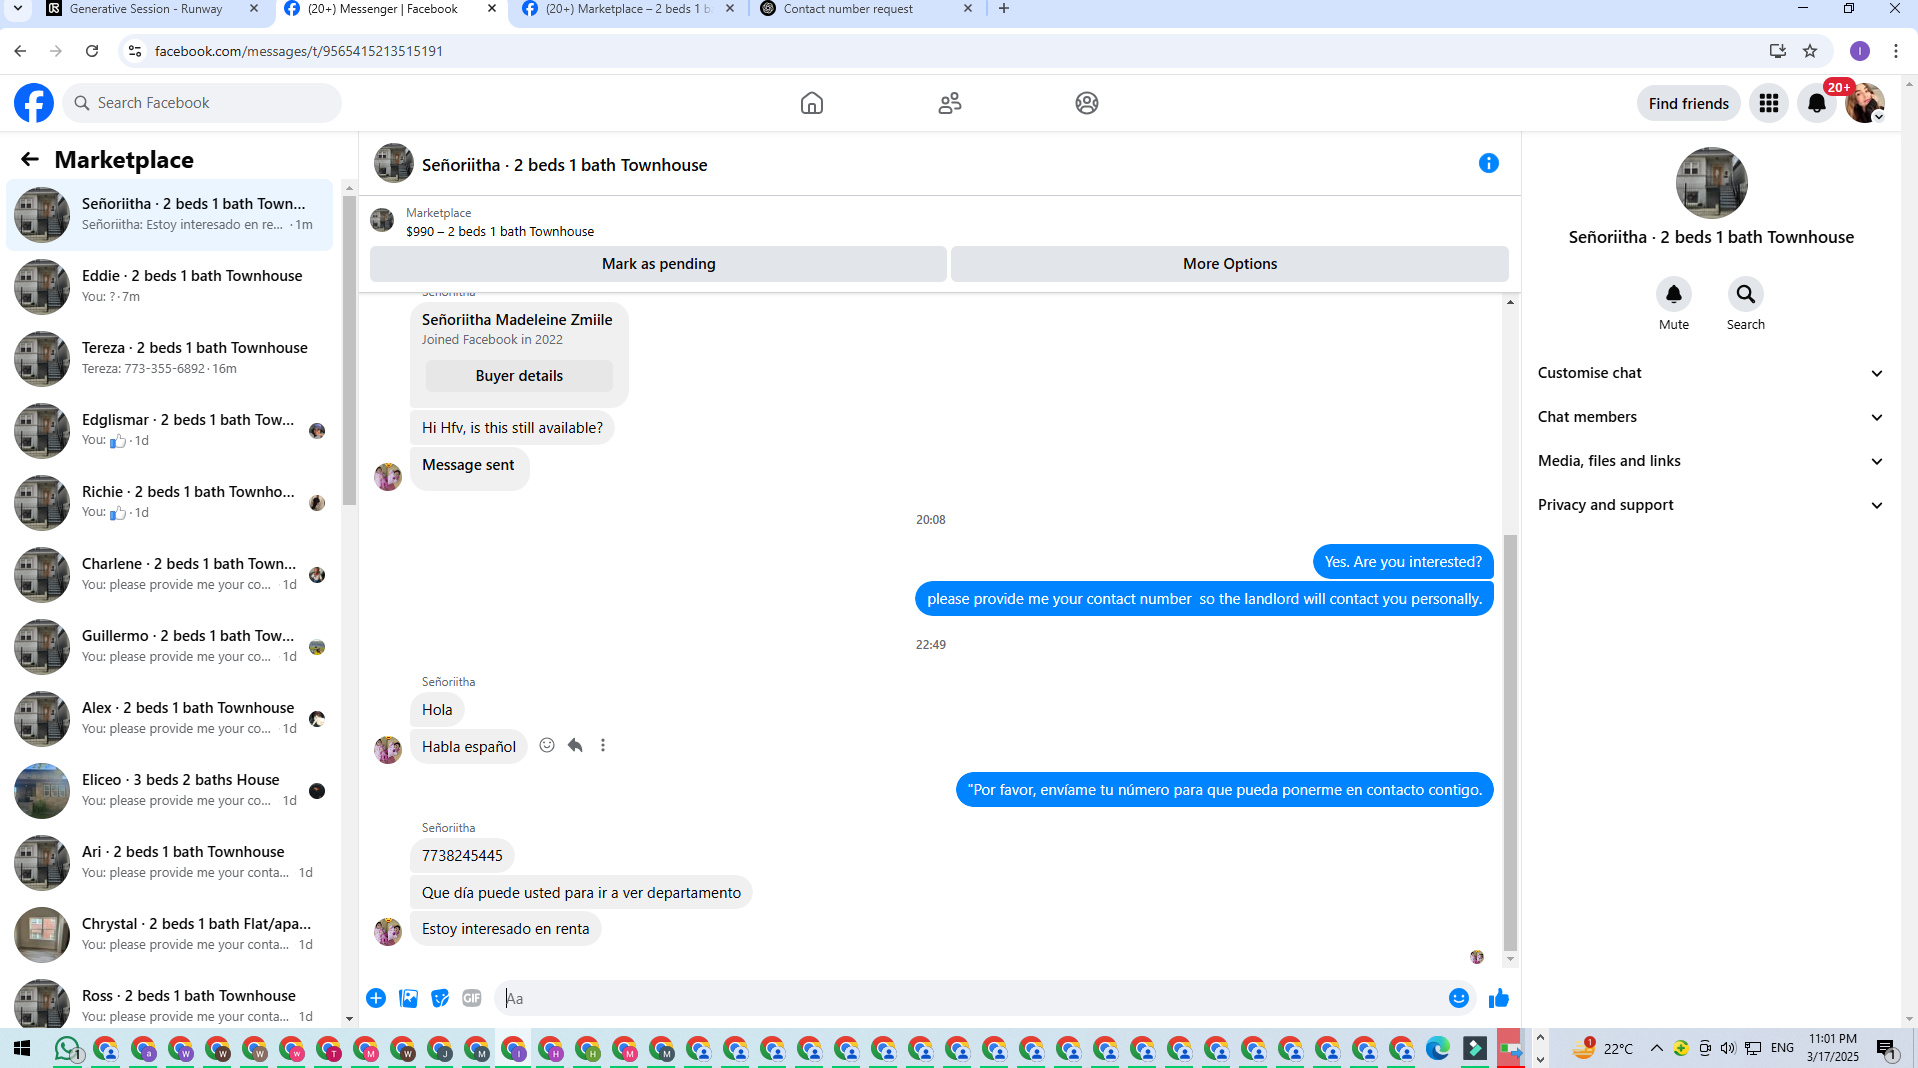
Task: Go to the Home feed icon
Action: (x=812, y=103)
